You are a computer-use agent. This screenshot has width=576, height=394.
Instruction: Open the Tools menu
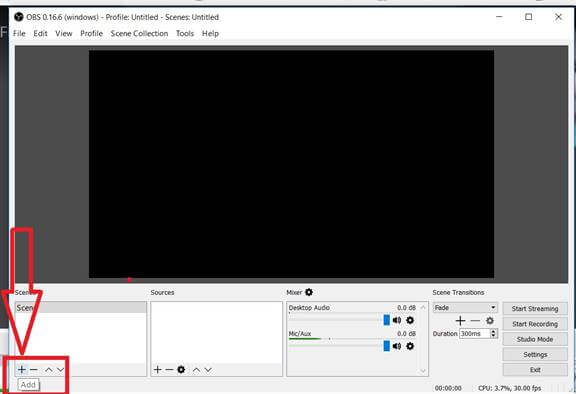(x=185, y=33)
